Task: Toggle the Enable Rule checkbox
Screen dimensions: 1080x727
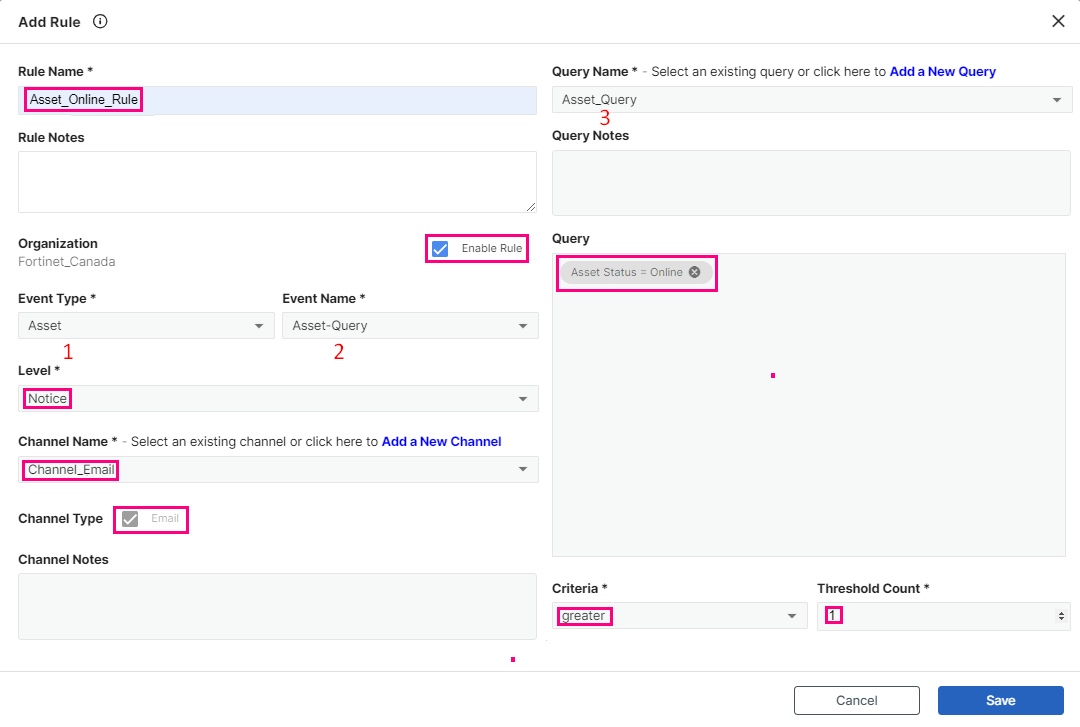Action: coord(440,248)
